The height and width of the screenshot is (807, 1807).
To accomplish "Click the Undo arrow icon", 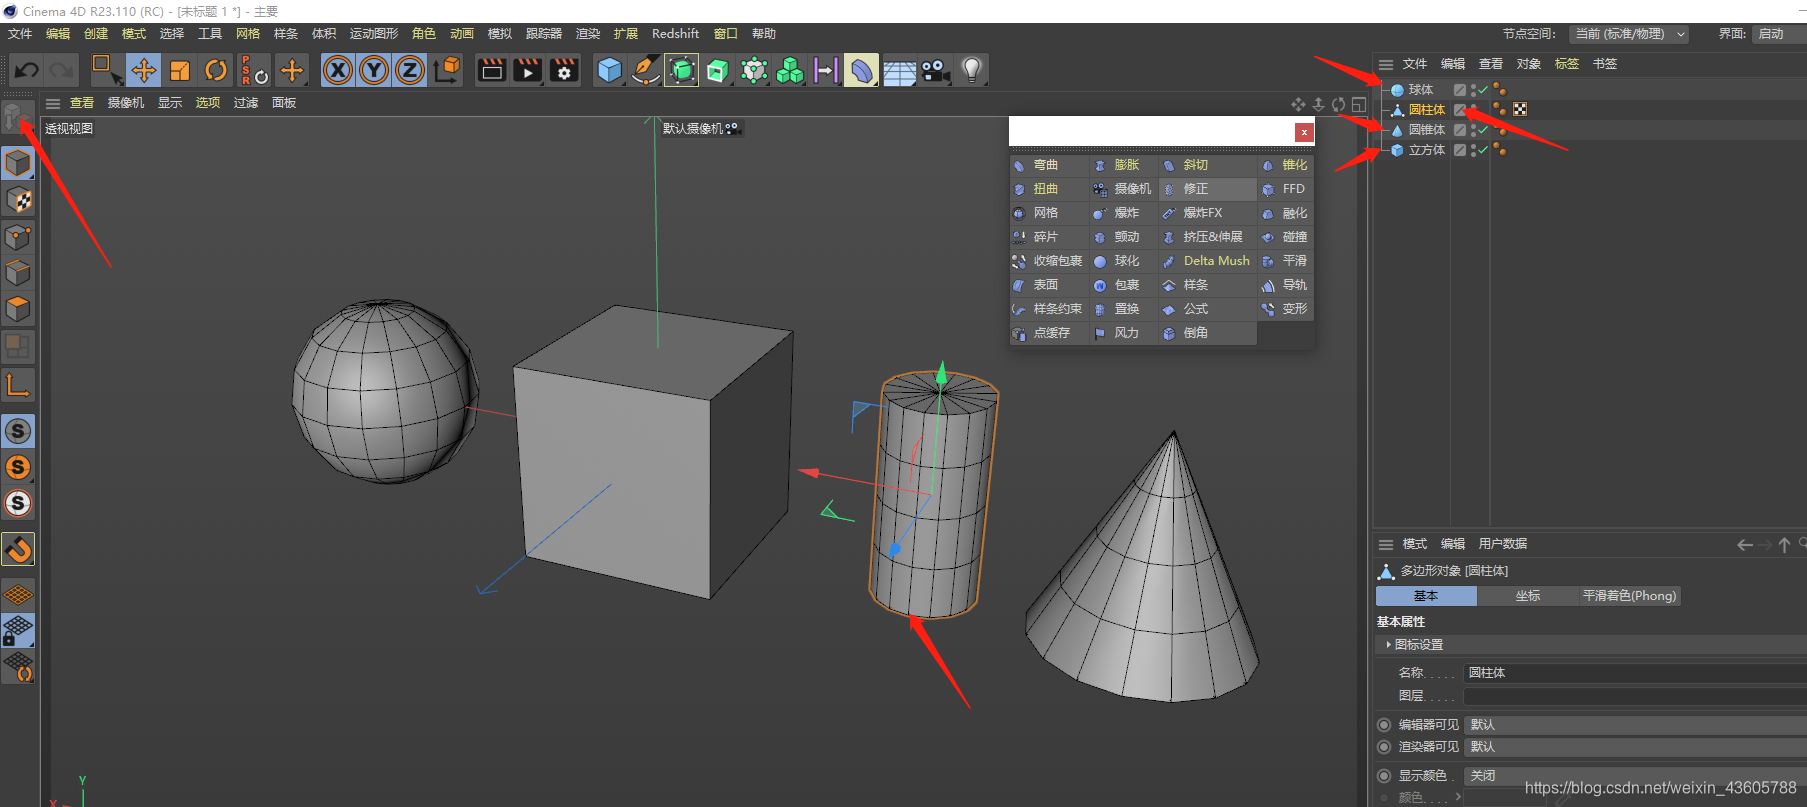I will (26, 70).
